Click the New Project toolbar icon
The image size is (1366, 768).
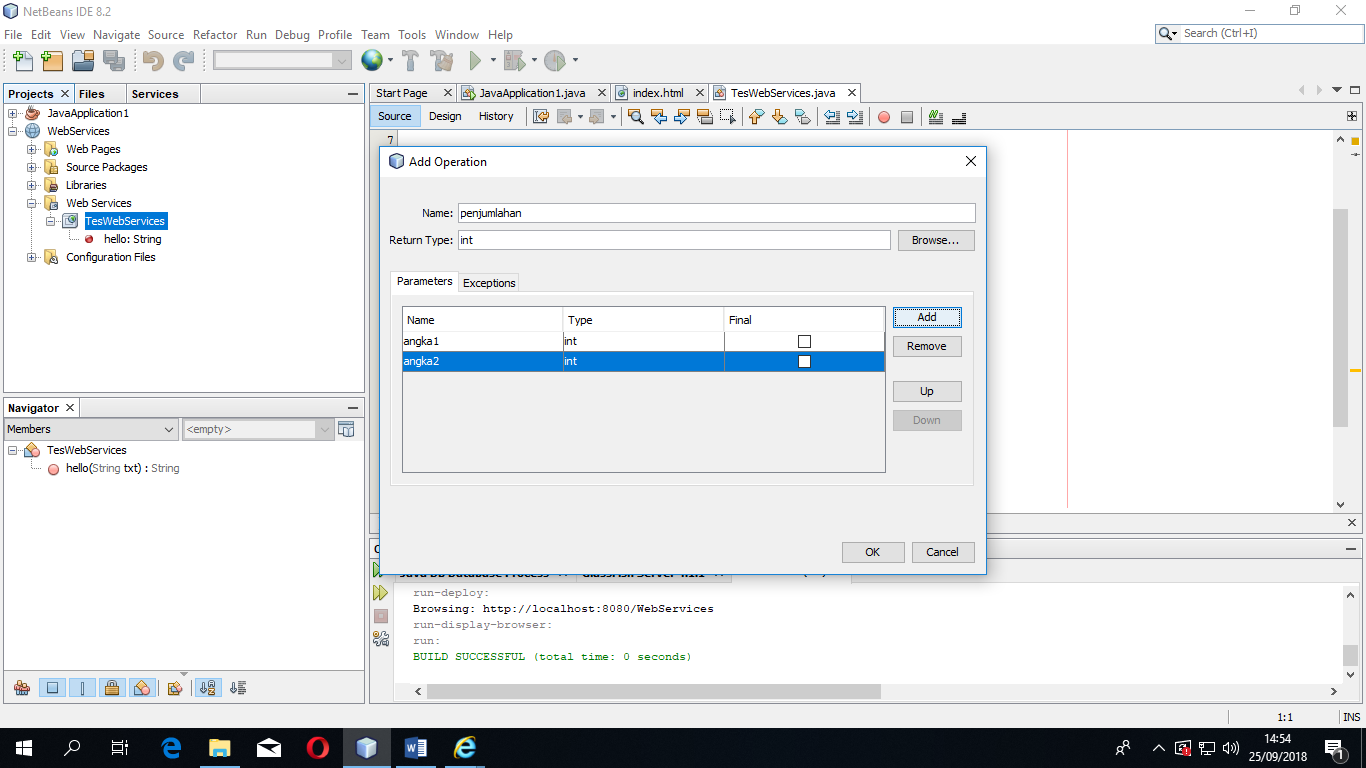click(52, 61)
